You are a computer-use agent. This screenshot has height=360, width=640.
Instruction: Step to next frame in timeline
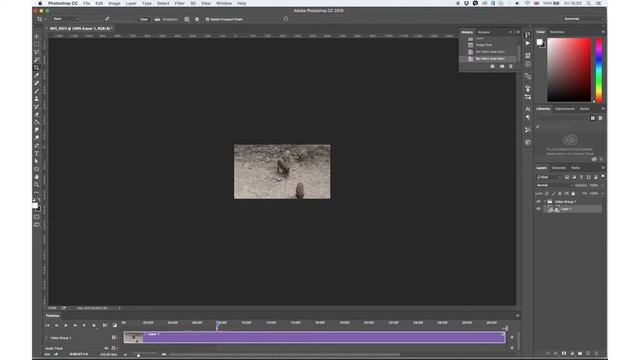tap(75, 325)
